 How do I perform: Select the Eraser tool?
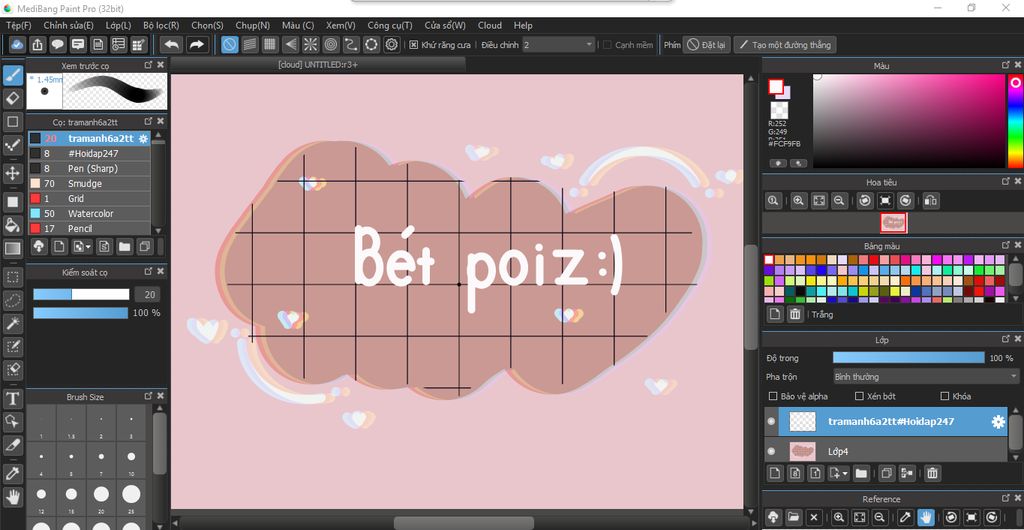(x=12, y=99)
